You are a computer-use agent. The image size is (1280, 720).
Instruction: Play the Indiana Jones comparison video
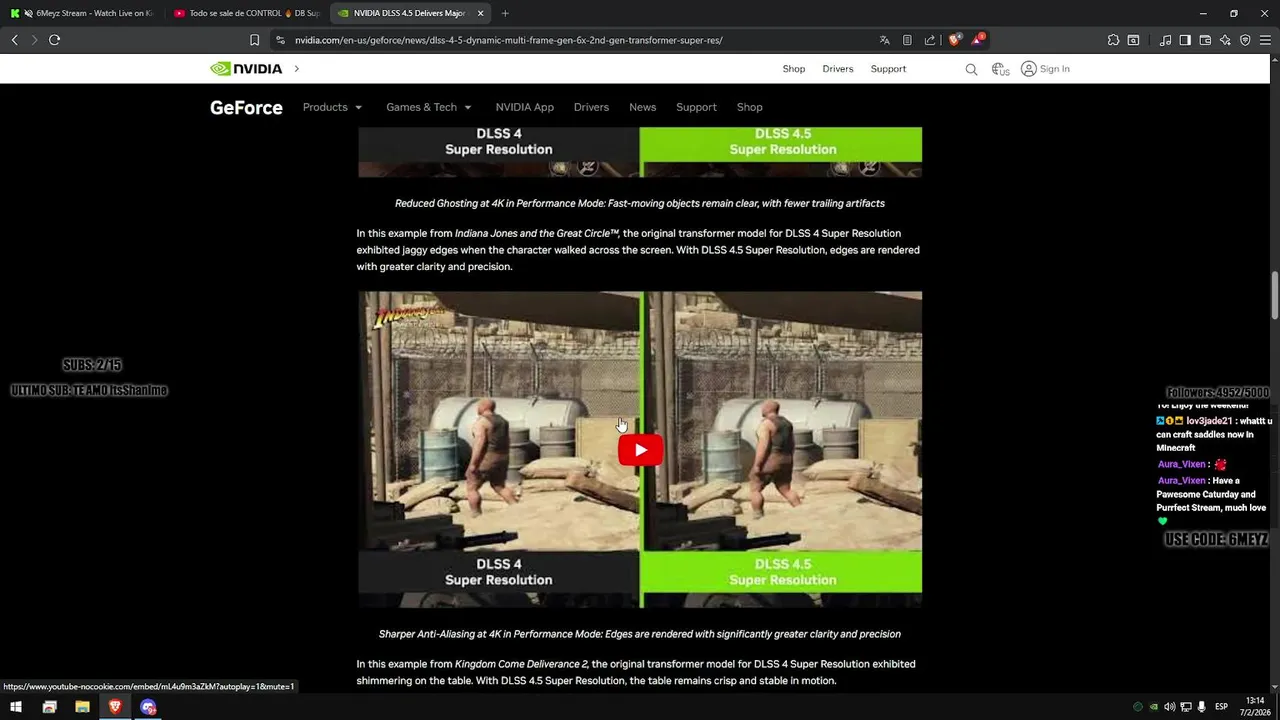640,450
